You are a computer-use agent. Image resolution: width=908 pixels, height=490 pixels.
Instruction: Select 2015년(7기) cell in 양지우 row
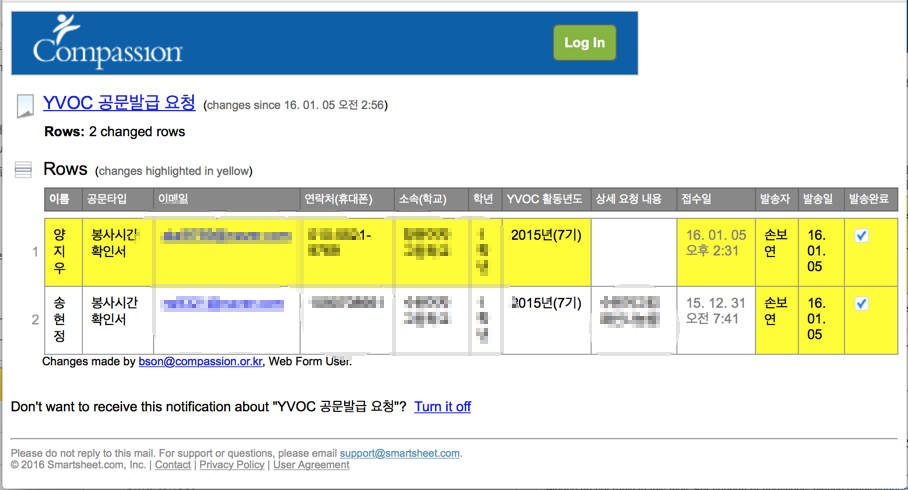pos(547,252)
